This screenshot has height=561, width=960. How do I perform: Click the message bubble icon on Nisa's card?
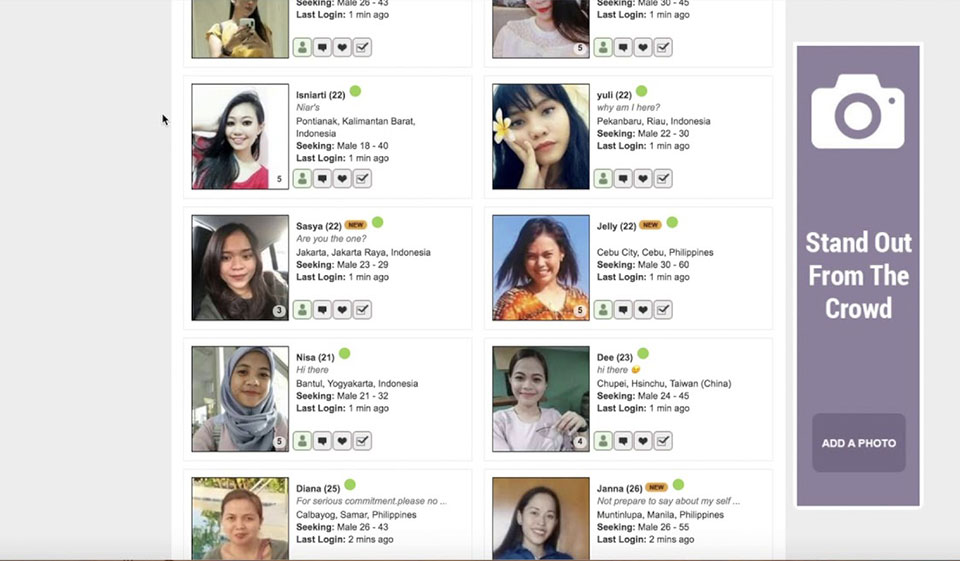322,441
